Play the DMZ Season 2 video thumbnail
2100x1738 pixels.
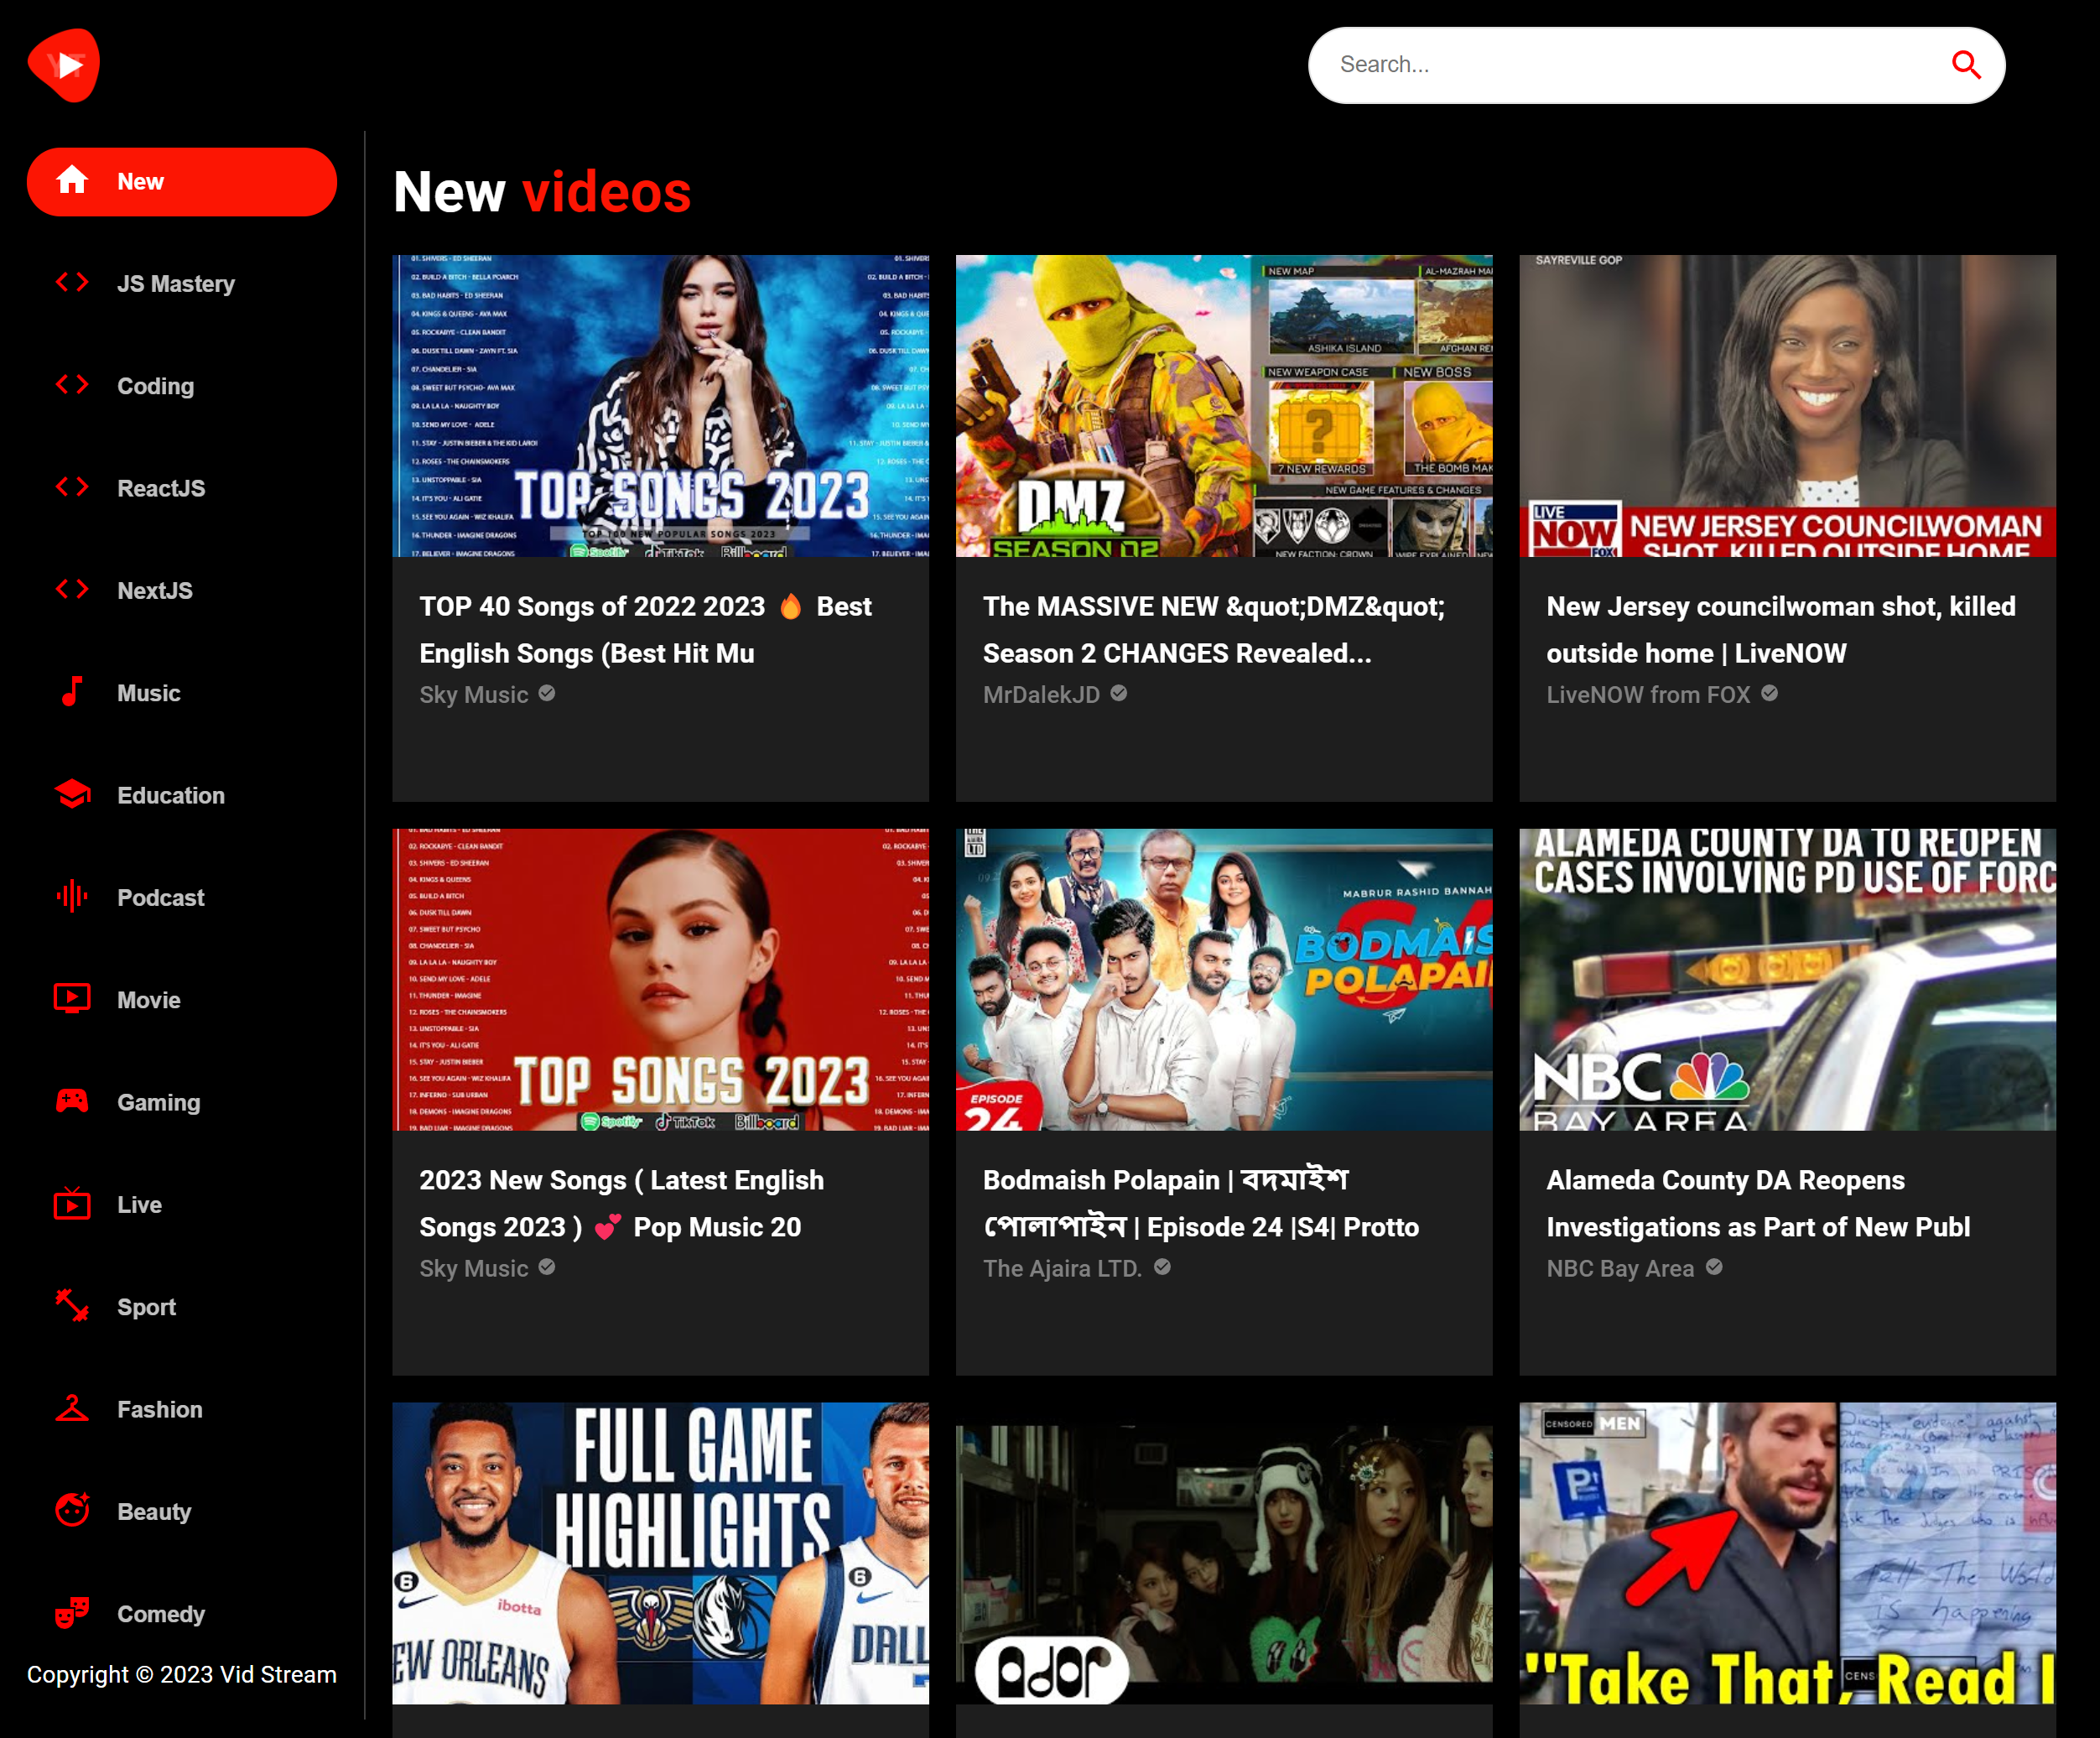(1223, 405)
